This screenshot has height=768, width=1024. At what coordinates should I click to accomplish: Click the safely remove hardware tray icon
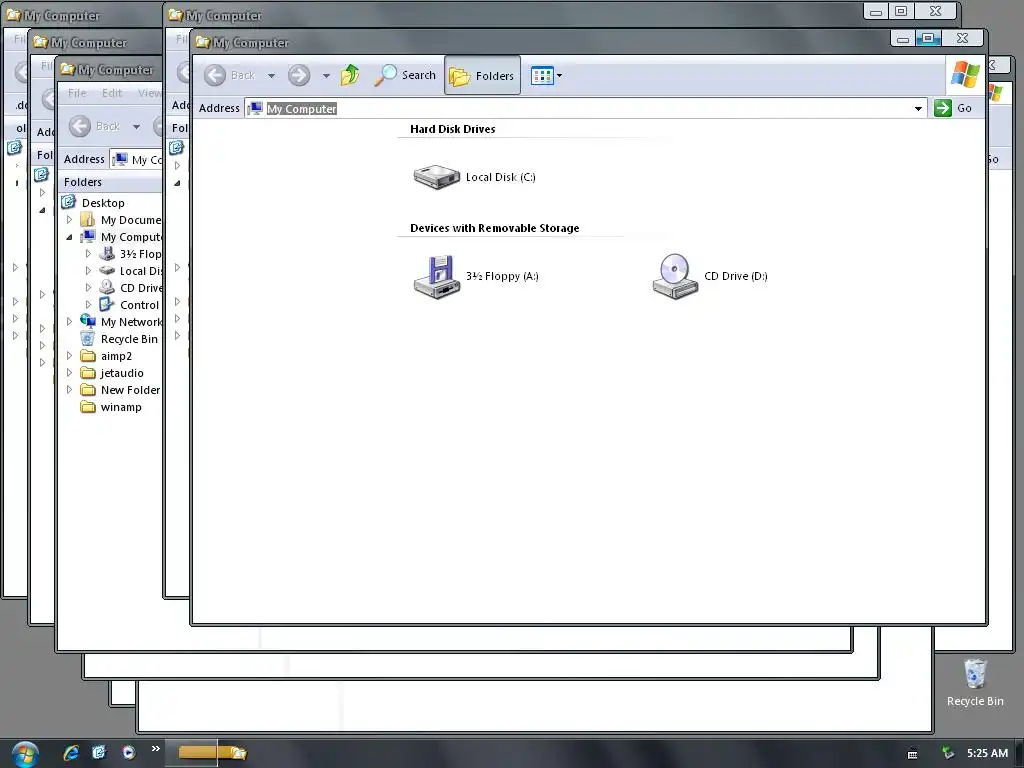948,753
